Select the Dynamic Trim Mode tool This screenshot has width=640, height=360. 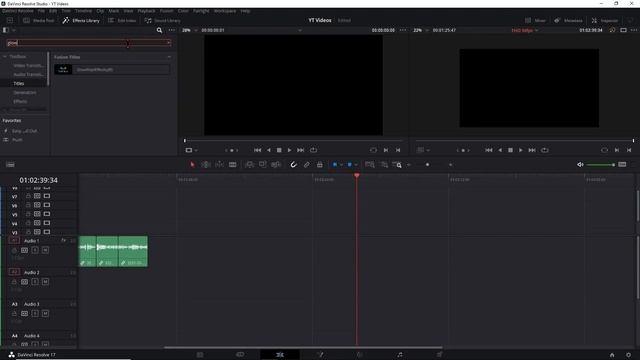coord(219,164)
